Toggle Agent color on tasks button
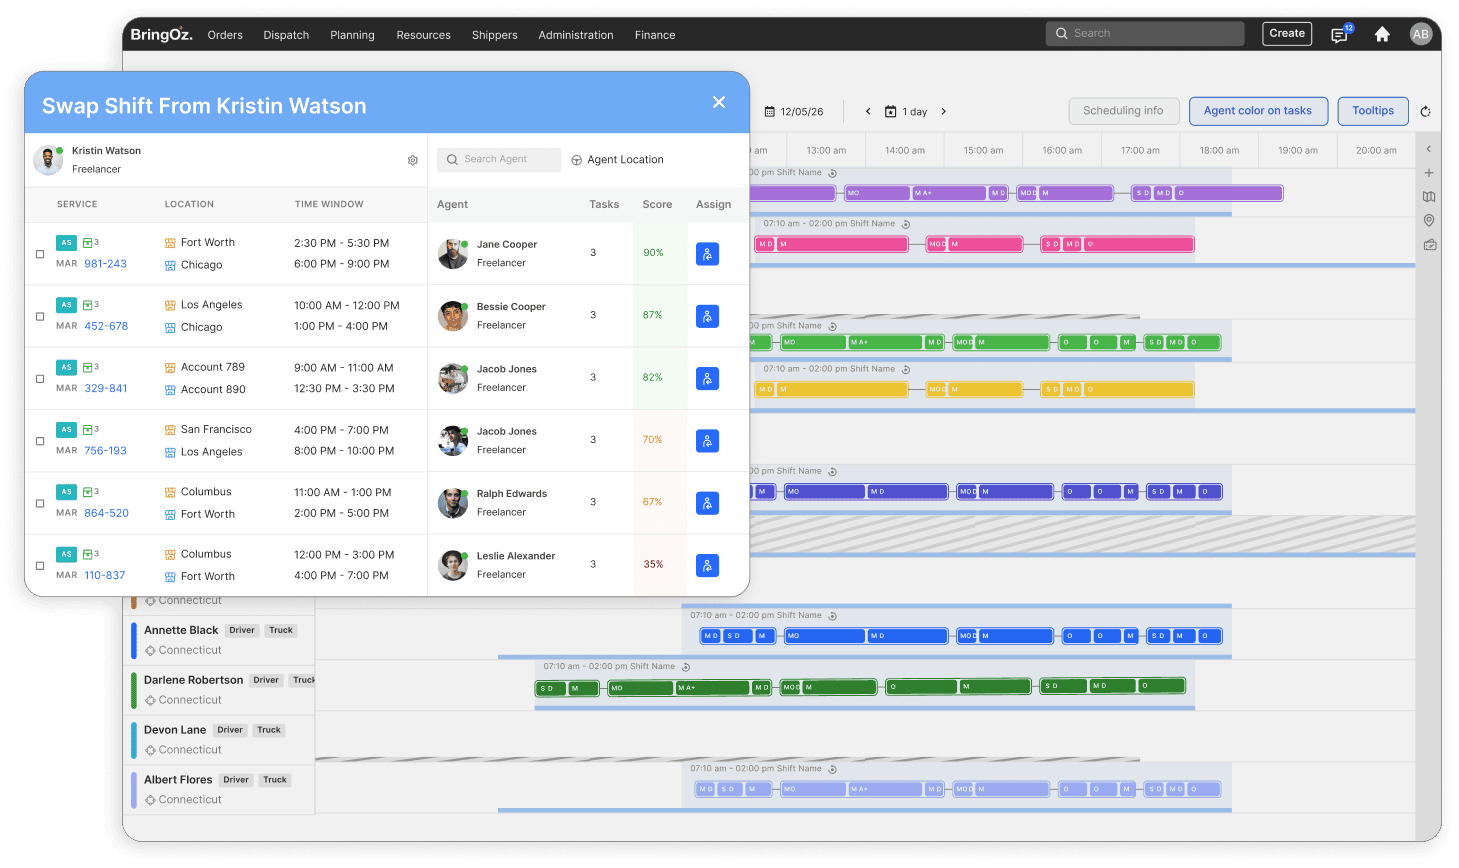The height and width of the screenshot is (868, 1459). (1258, 111)
